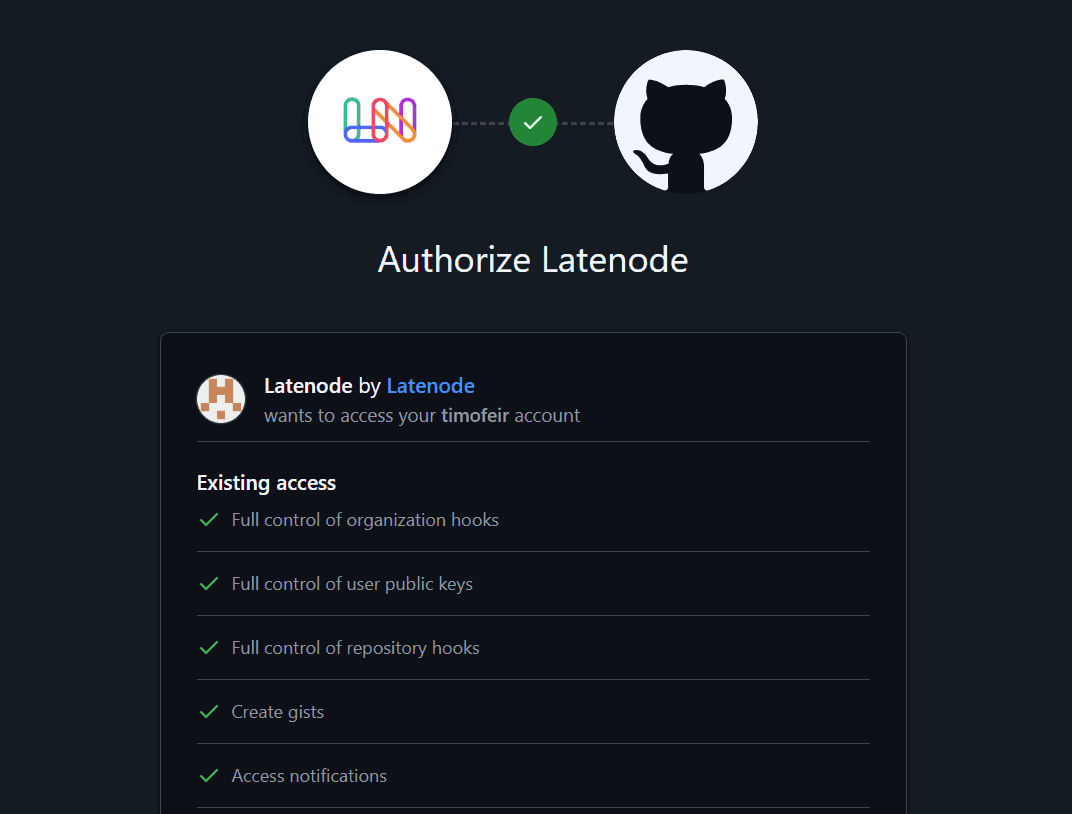Click checkmark beside organization hooks permission

pos(209,520)
